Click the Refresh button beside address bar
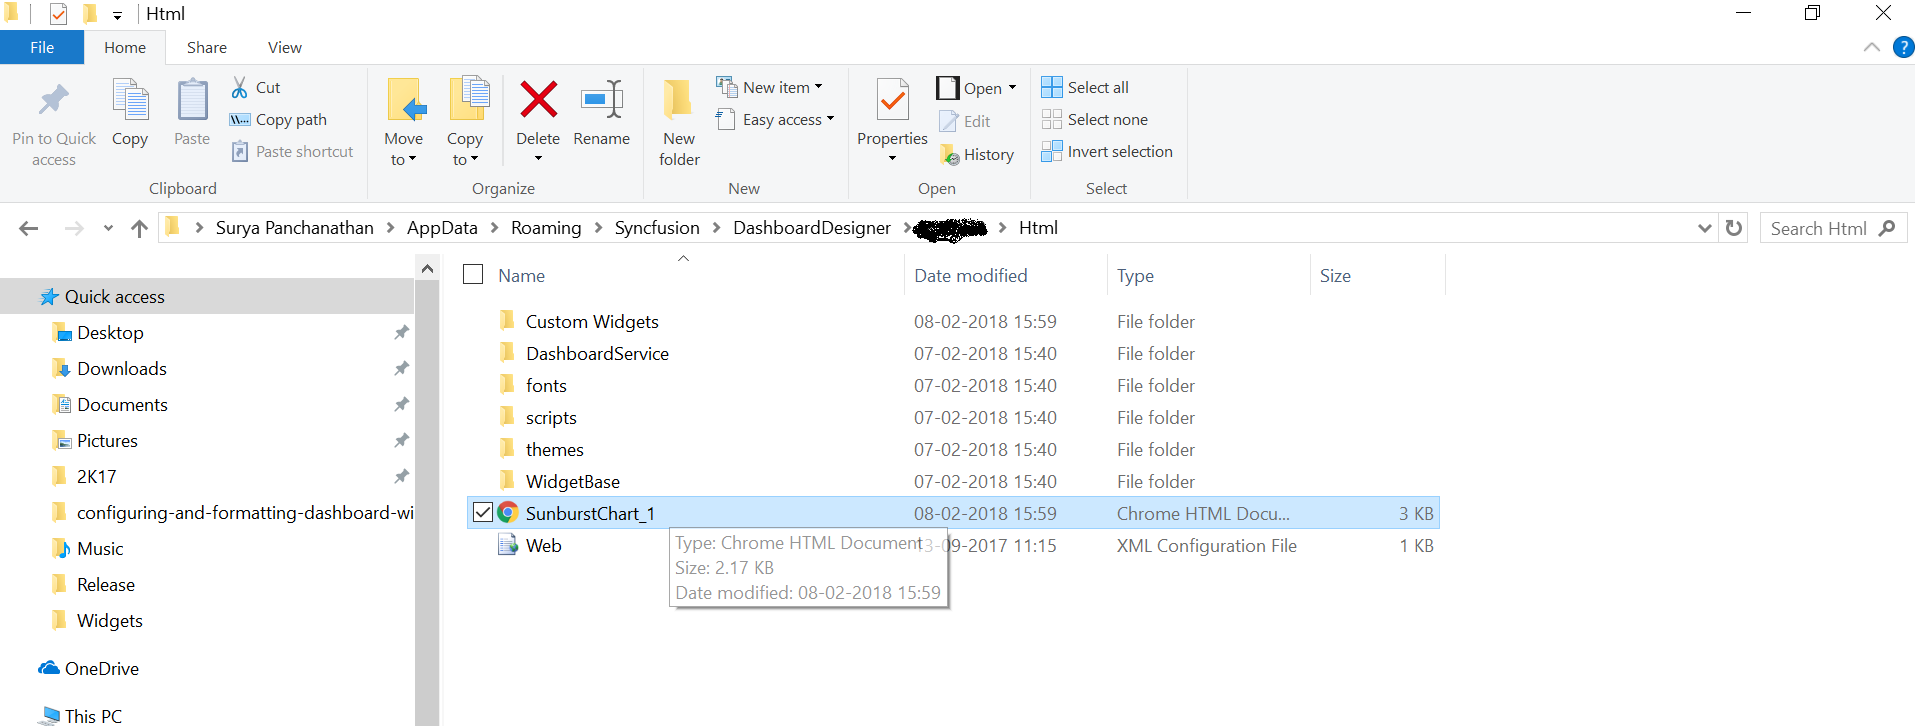The width and height of the screenshot is (1915, 726). [1734, 228]
